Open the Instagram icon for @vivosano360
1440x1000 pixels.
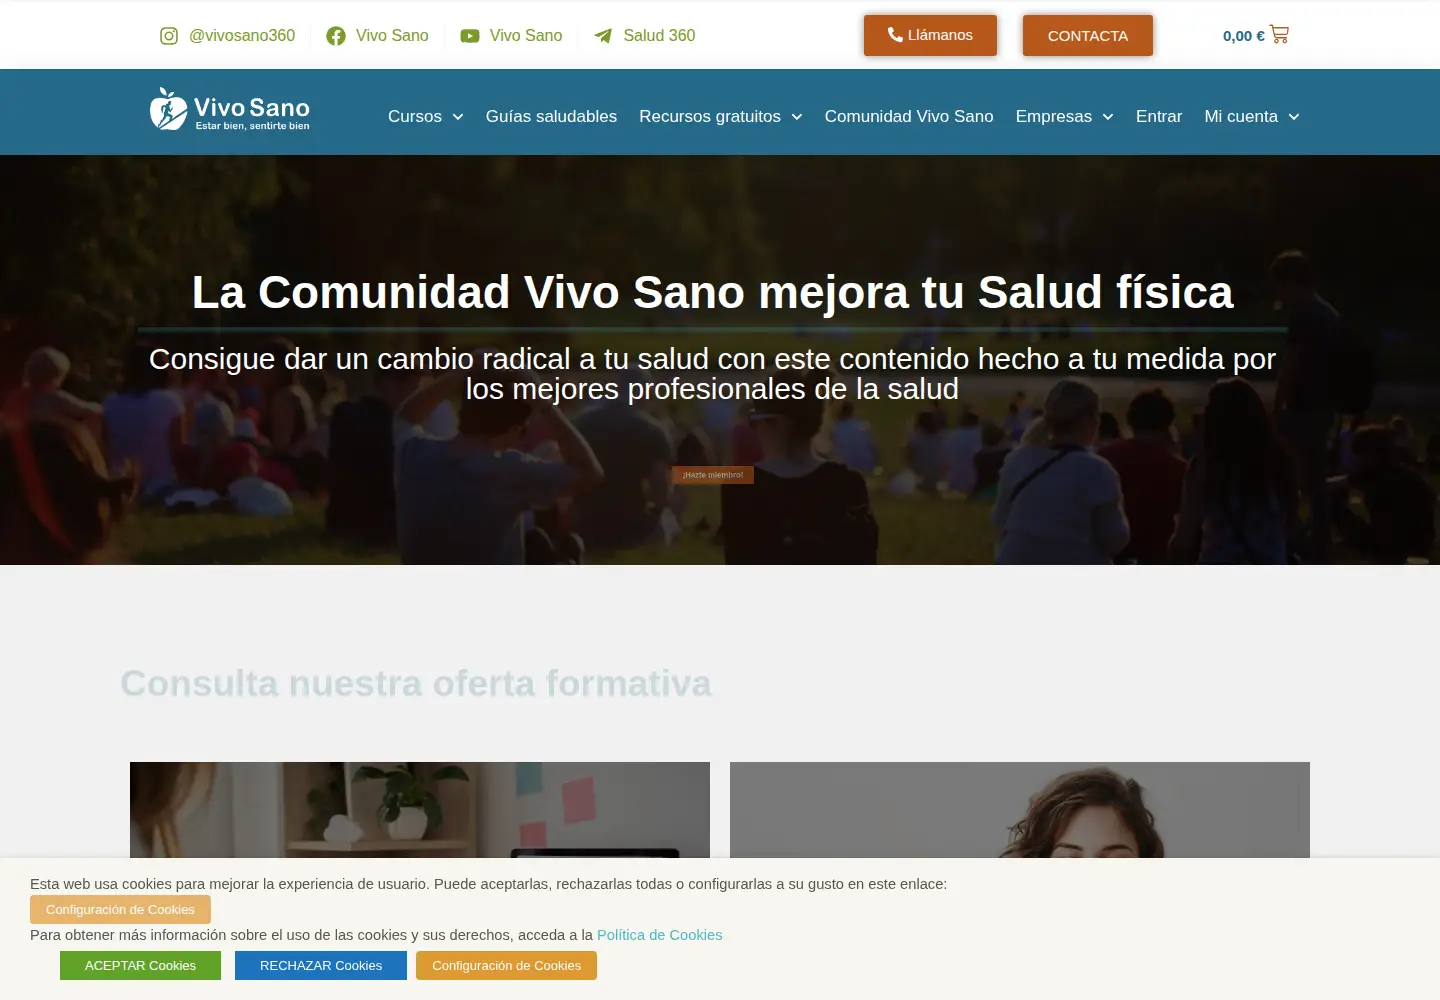[169, 36]
